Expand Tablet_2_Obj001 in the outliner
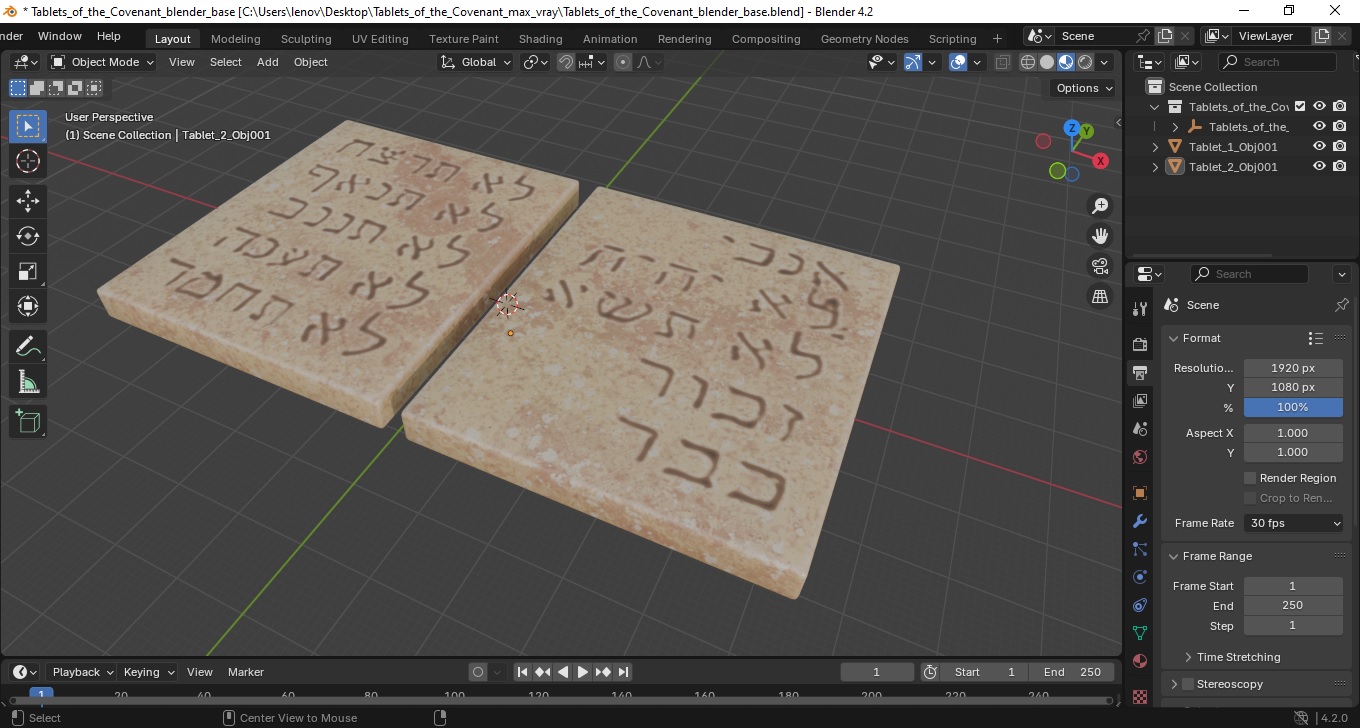The image size is (1360, 728). tap(1156, 167)
